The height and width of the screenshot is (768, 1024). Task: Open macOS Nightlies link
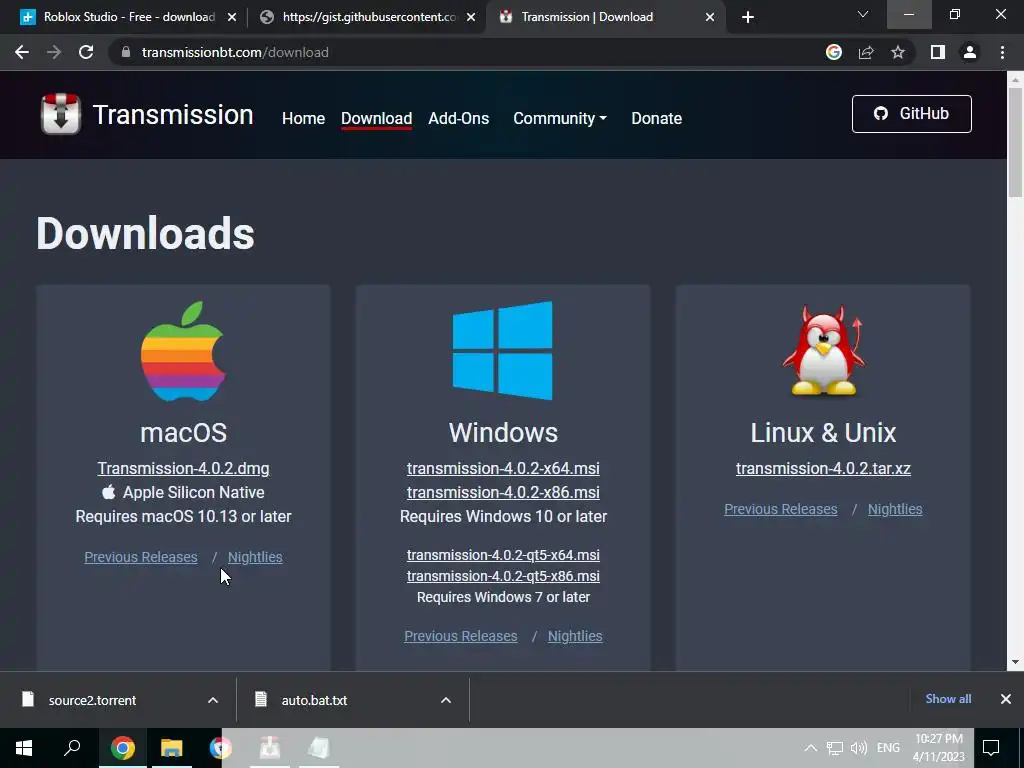point(255,557)
